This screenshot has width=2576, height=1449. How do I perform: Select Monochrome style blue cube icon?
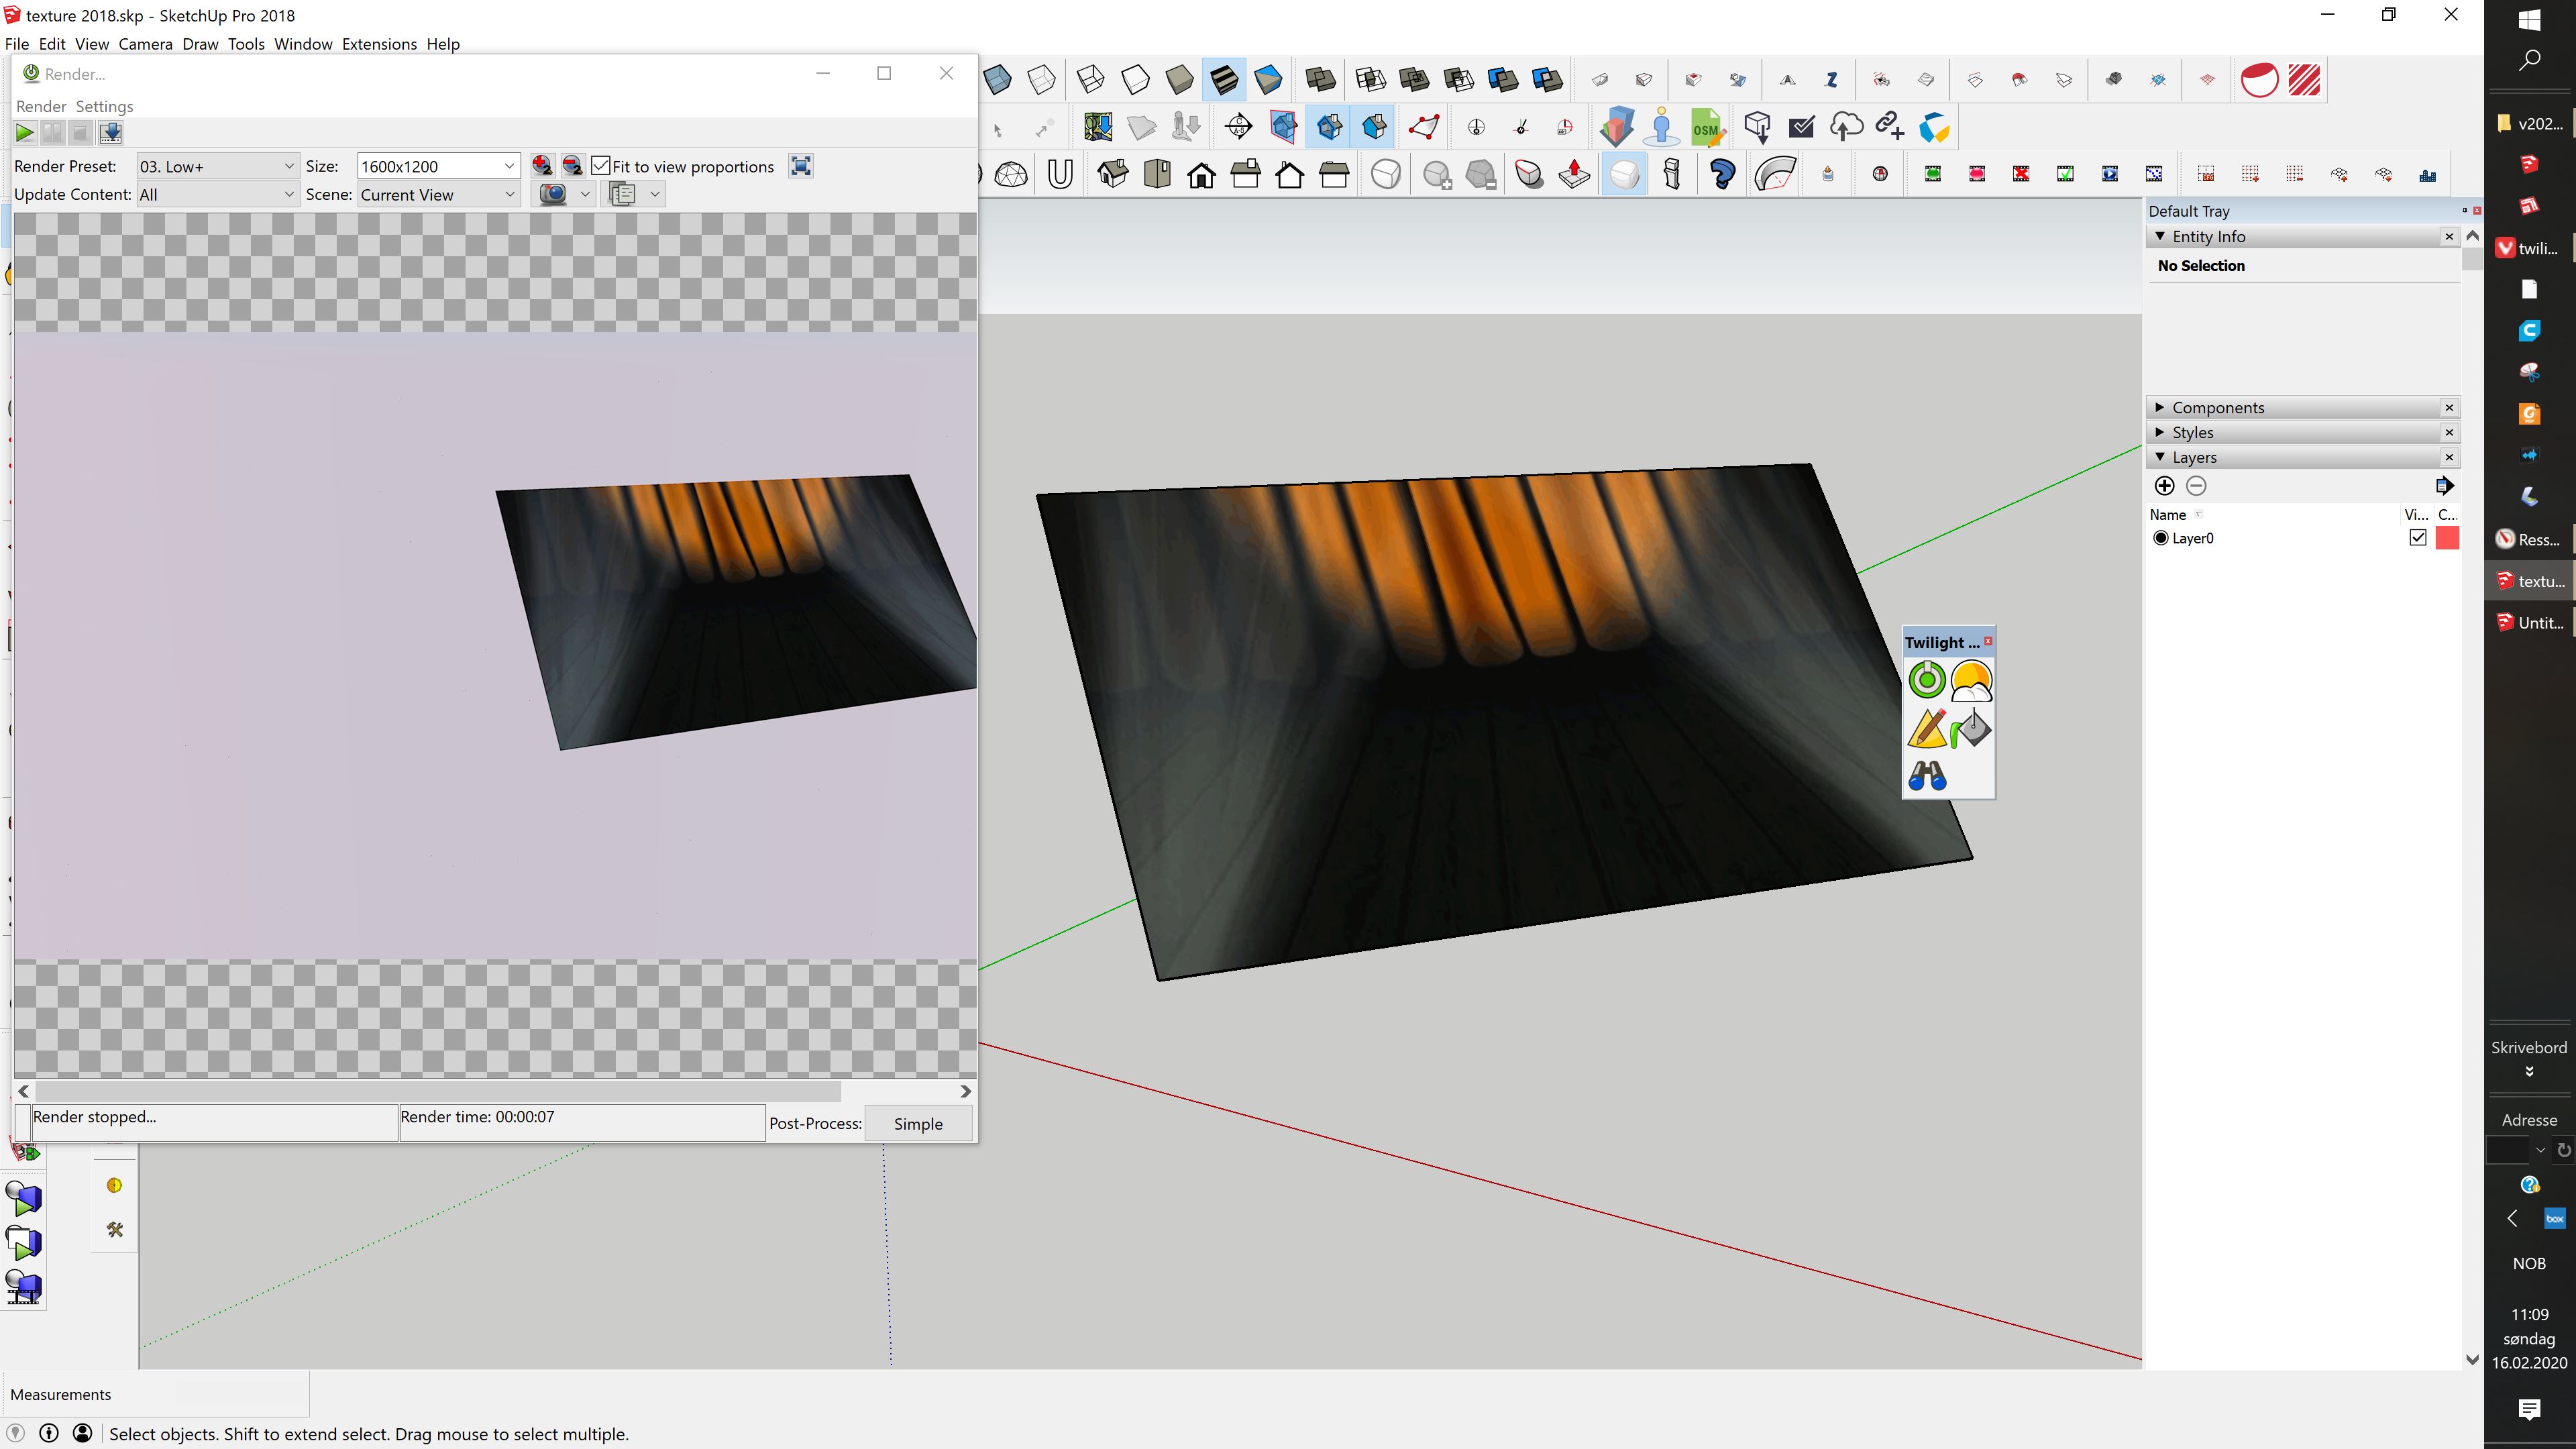tap(1268, 80)
